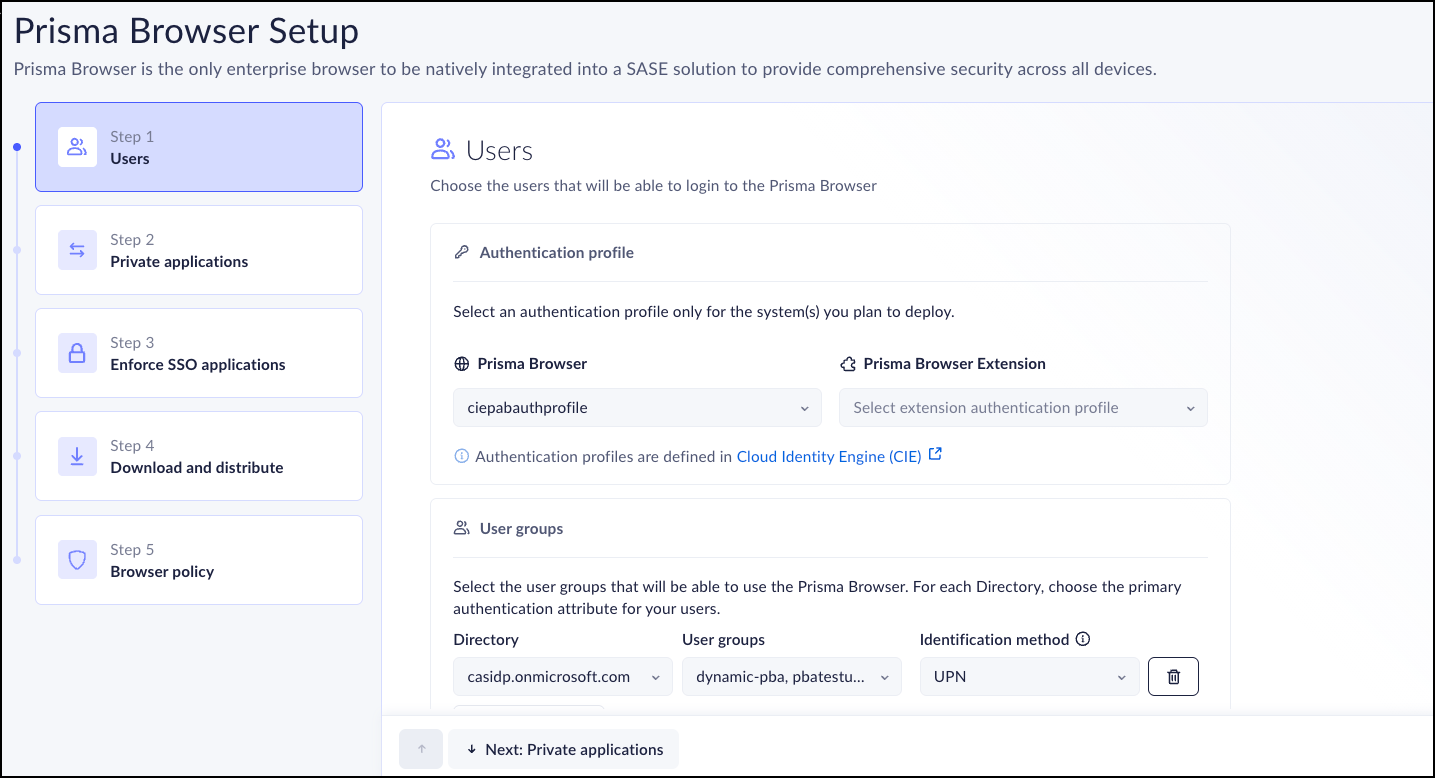Click the shield icon for Browser policy
The width and height of the screenshot is (1435, 778).
coord(77,560)
